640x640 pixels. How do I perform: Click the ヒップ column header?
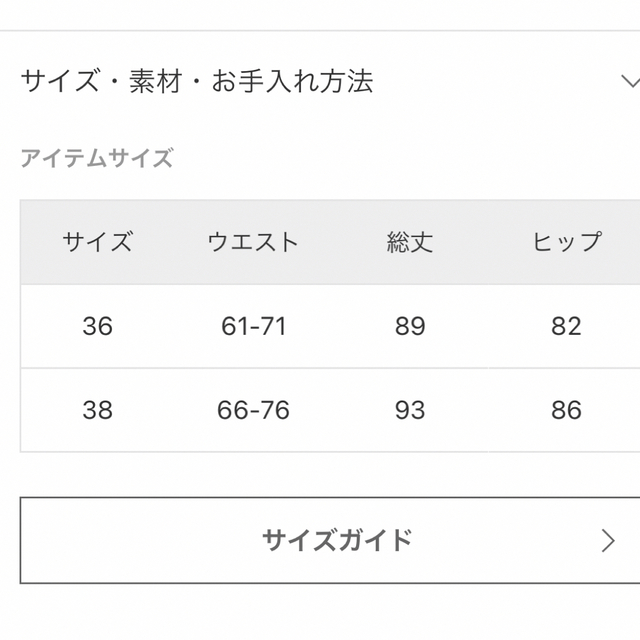pos(567,242)
